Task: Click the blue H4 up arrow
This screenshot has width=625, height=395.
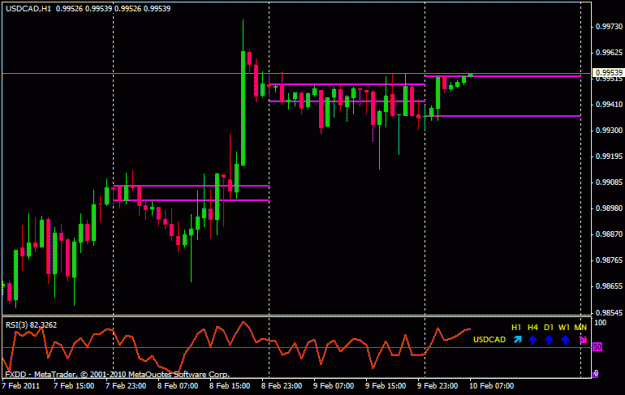Action: (533, 340)
